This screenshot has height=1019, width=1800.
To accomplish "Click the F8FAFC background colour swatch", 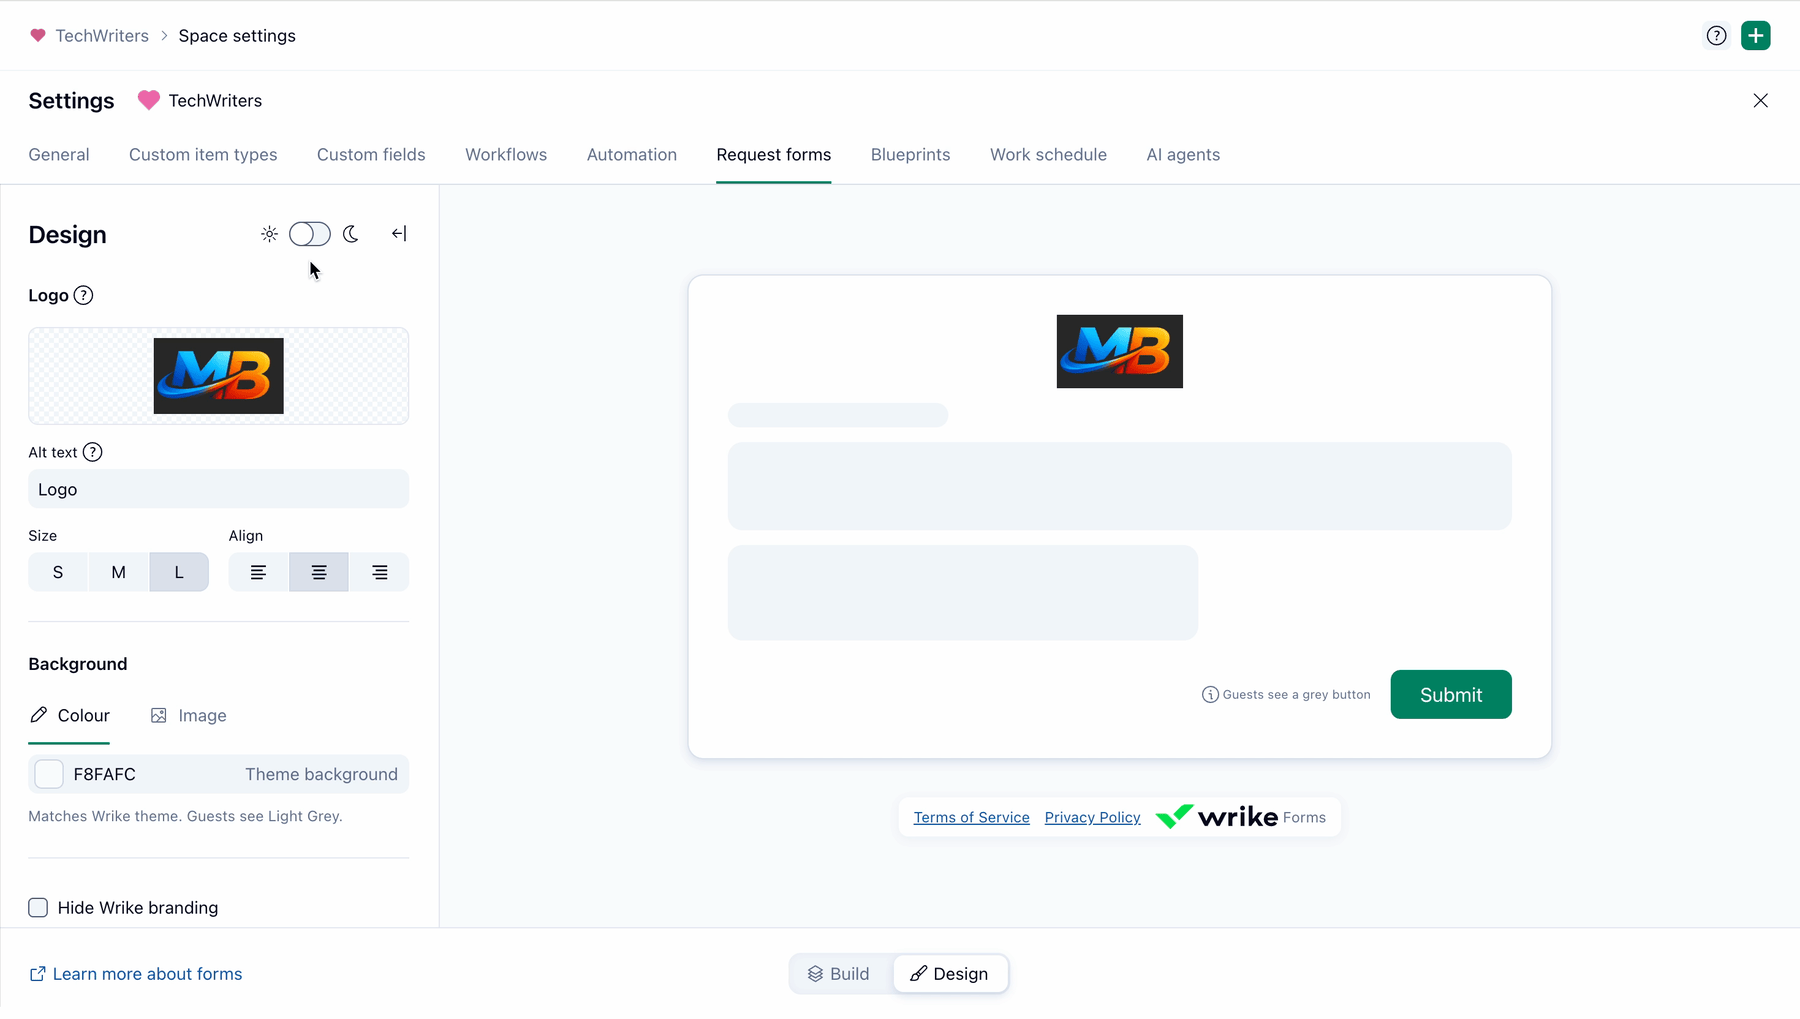I will pos(49,774).
